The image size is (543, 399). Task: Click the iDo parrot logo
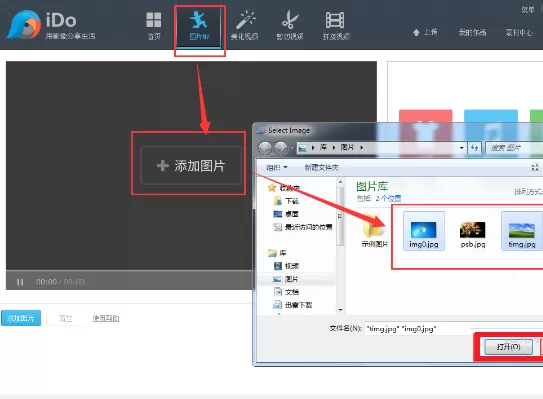(x=24, y=24)
